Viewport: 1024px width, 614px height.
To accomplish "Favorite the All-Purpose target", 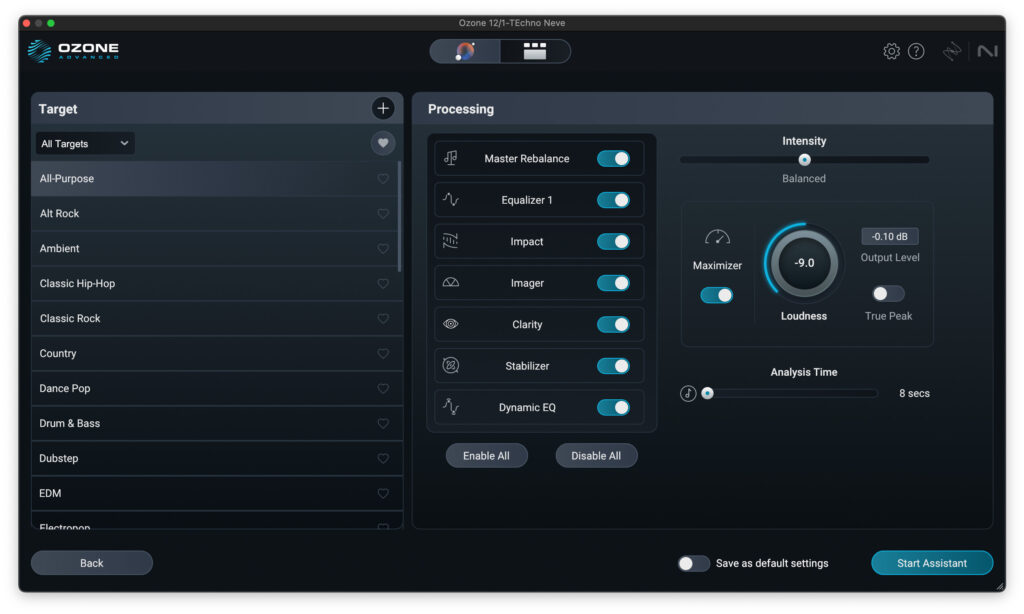I will [383, 178].
